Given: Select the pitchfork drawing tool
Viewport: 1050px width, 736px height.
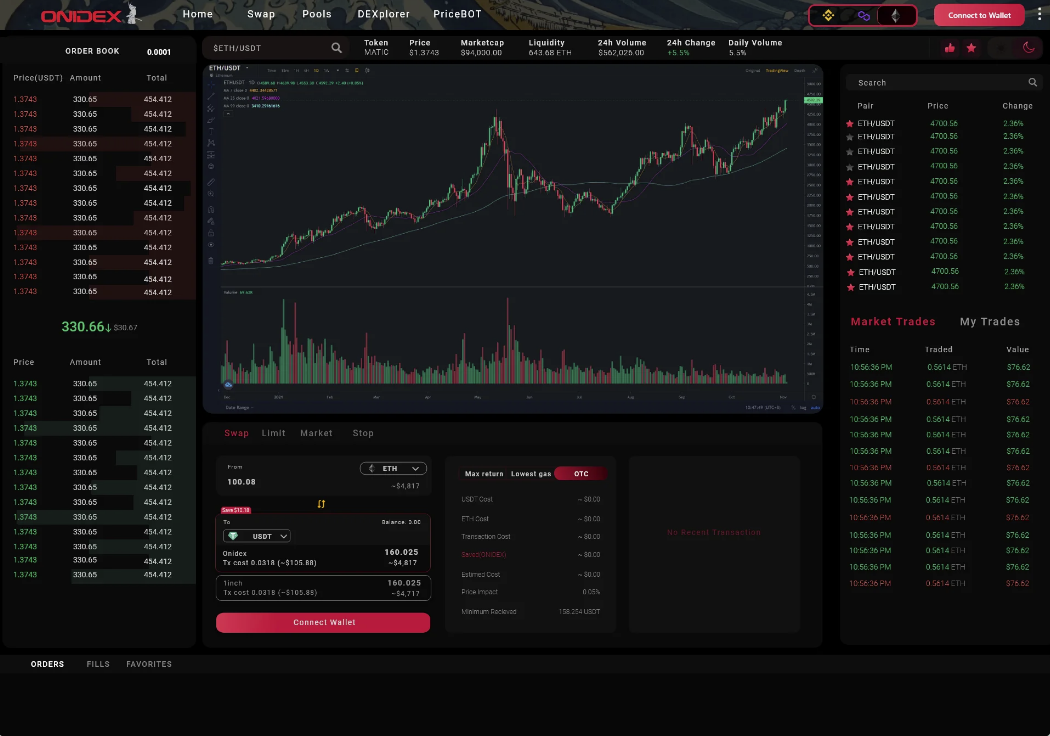Looking at the screenshot, I should click(x=210, y=108).
